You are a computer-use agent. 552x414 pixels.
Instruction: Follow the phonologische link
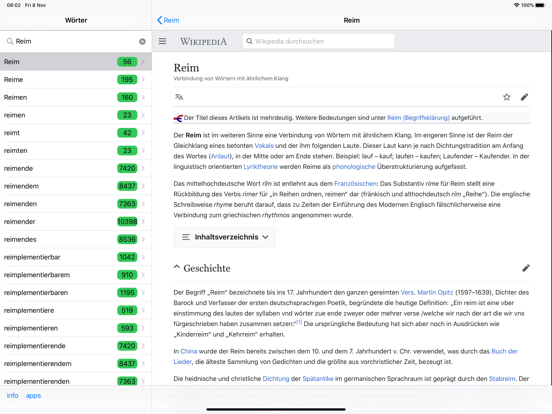(354, 167)
